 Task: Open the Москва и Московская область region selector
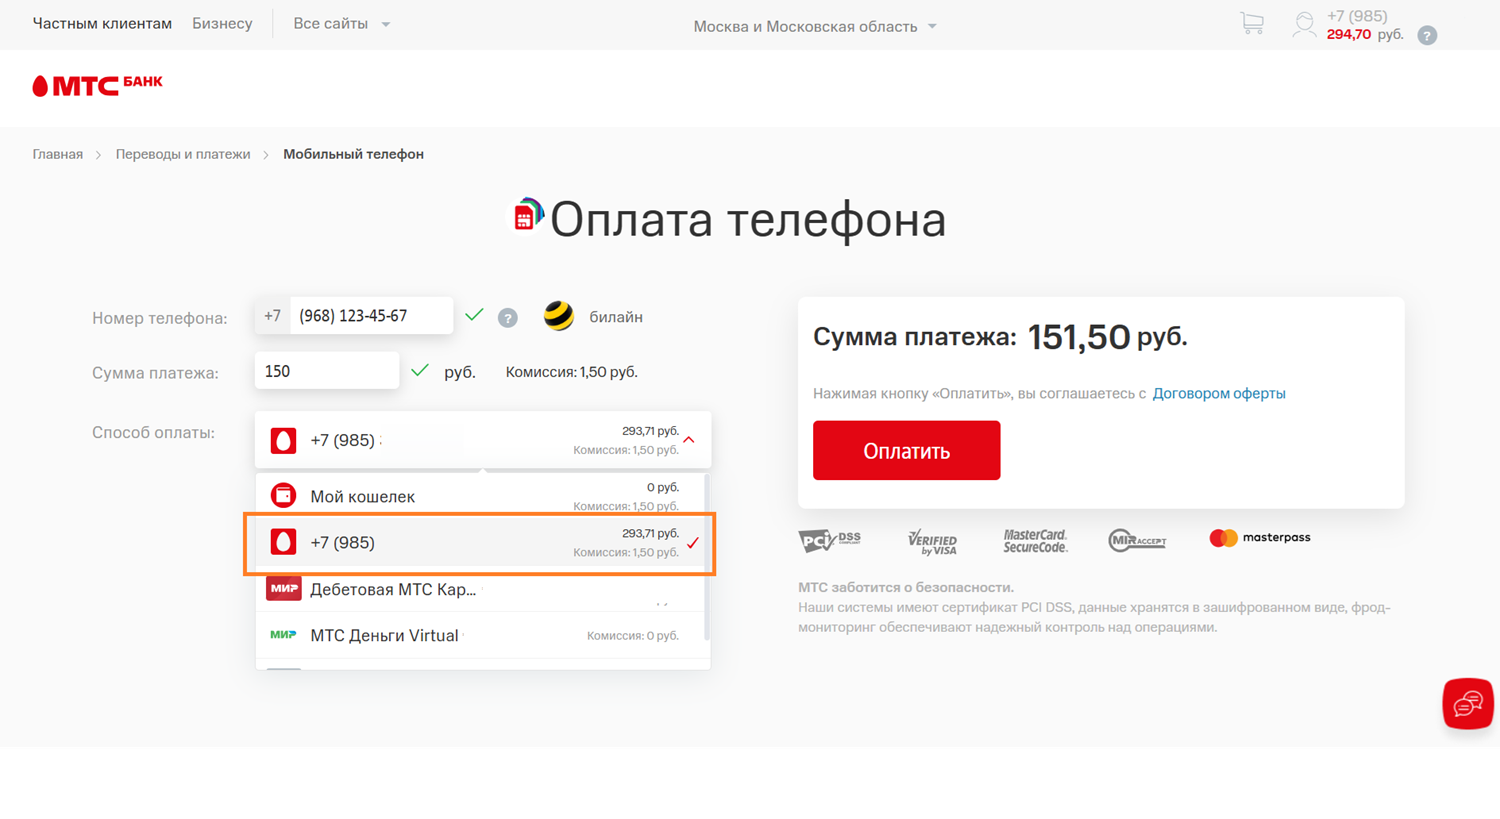pyautogui.click(x=815, y=27)
